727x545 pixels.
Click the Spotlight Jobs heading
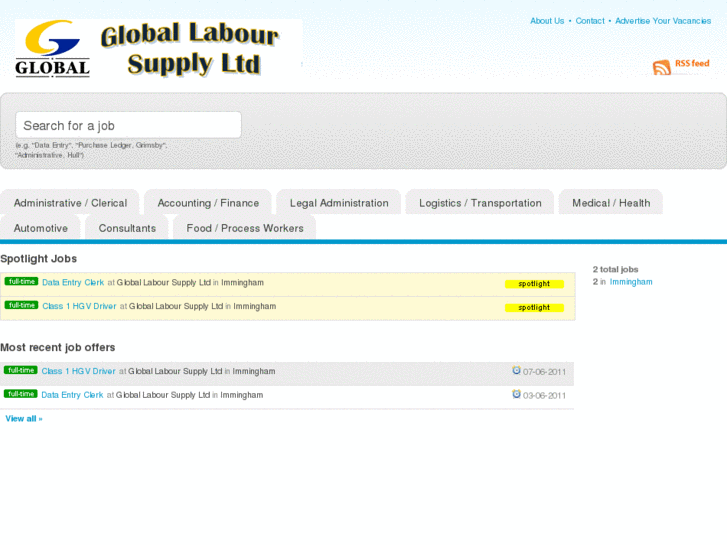38,259
